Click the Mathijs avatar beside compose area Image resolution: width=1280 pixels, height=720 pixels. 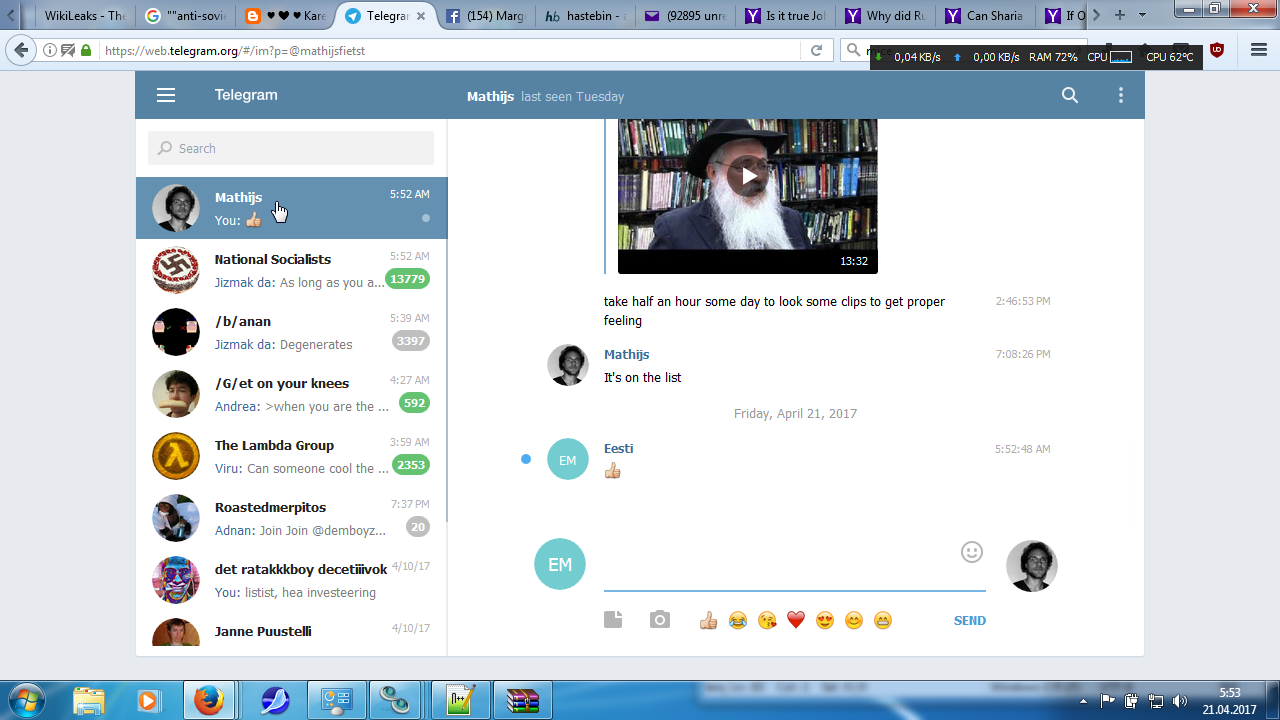click(1032, 566)
